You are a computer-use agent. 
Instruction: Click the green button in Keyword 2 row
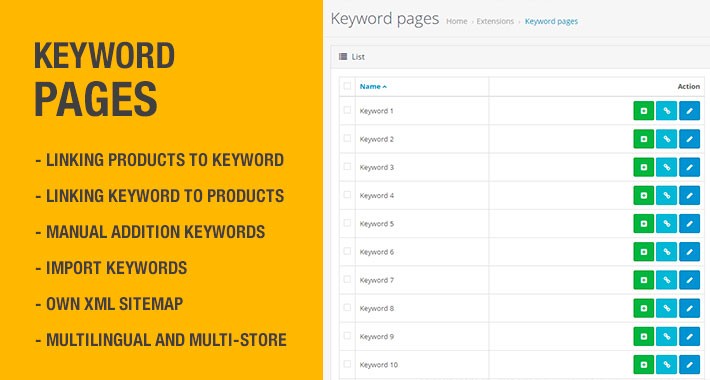tap(643, 139)
